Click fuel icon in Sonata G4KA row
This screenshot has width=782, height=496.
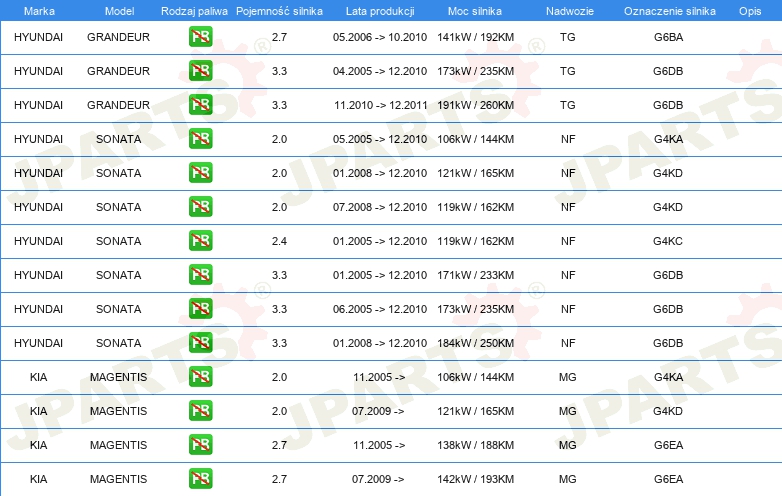(x=200, y=139)
